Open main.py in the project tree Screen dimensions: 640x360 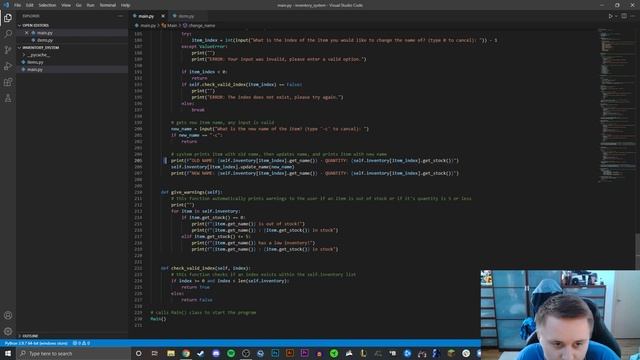tap(35, 69)
